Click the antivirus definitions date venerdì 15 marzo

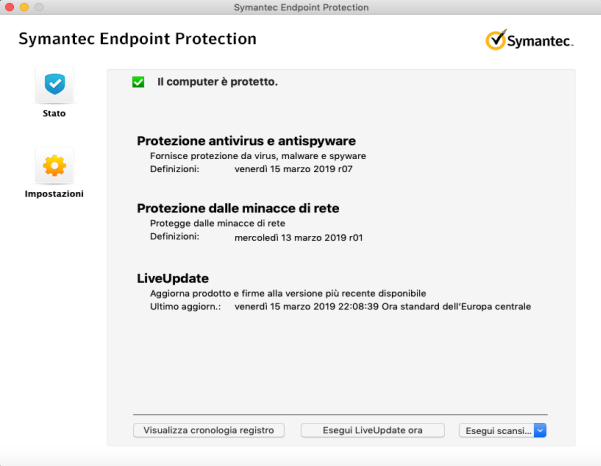pyautogui.click(x=294, y=169)
